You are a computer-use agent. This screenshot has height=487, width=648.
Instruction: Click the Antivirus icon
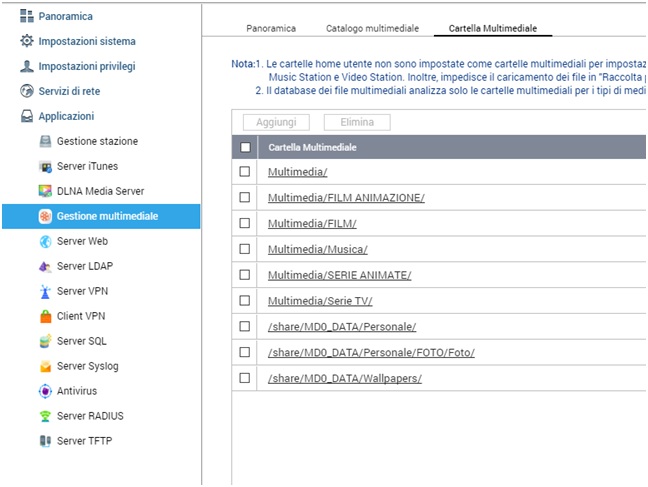point(45,391)
